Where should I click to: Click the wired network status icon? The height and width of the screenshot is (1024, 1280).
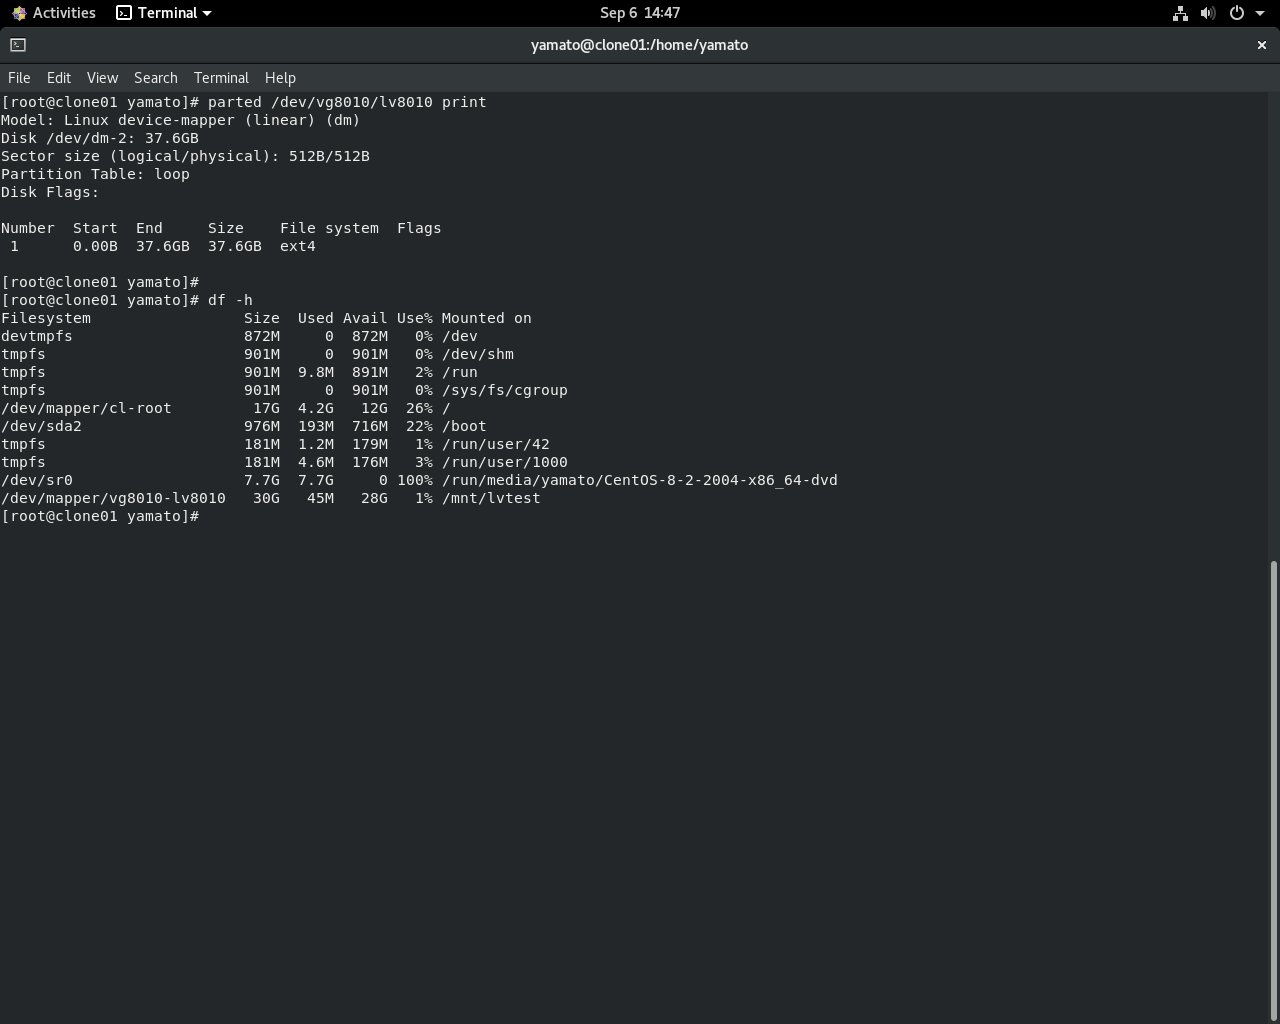1180,13
